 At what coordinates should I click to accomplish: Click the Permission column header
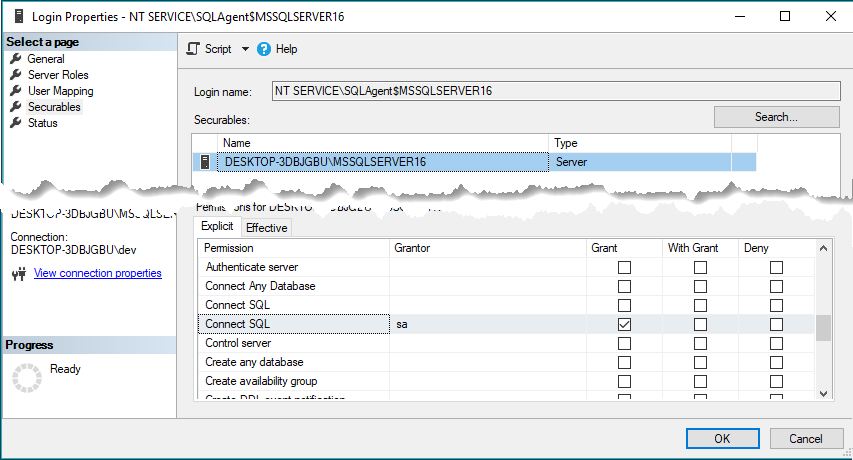click(294, 248)
